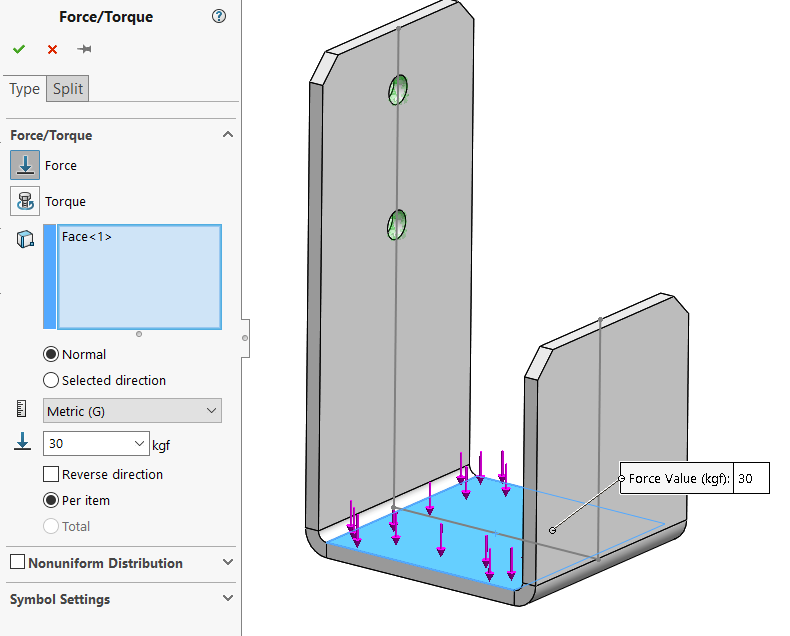Open the force value 30 dropdown arrow
This screenshot has width=790, height=636.
(139, 443)
